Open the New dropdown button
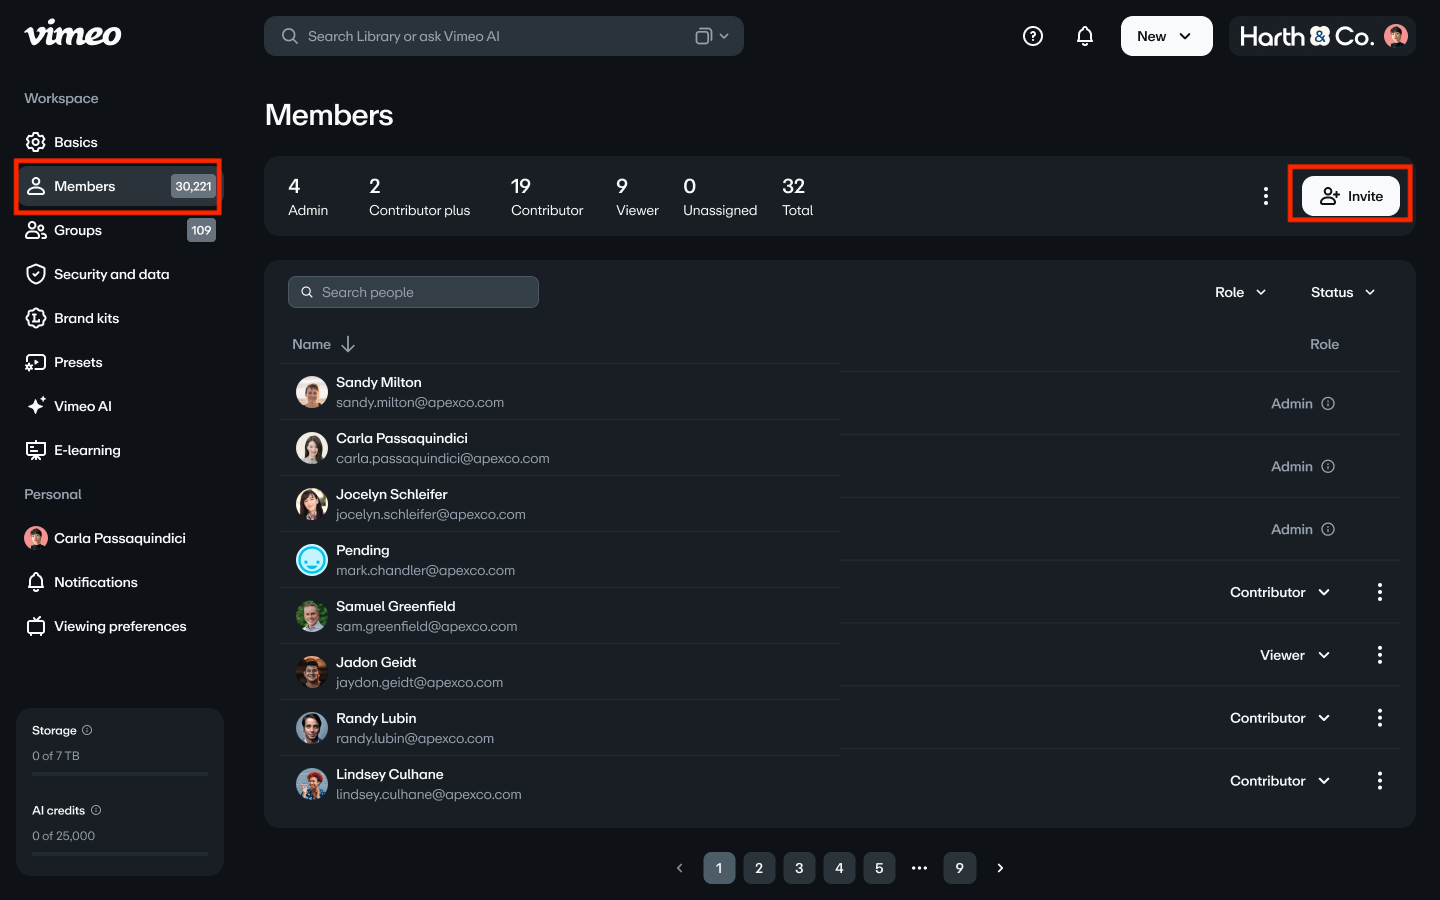This screenshot has width=1440, height=900. (x=1166, y=36)
